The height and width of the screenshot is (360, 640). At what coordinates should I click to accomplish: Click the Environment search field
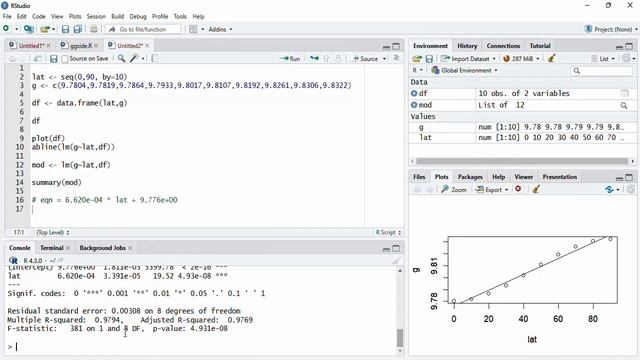pyautogui.click(x=601, y=71)
